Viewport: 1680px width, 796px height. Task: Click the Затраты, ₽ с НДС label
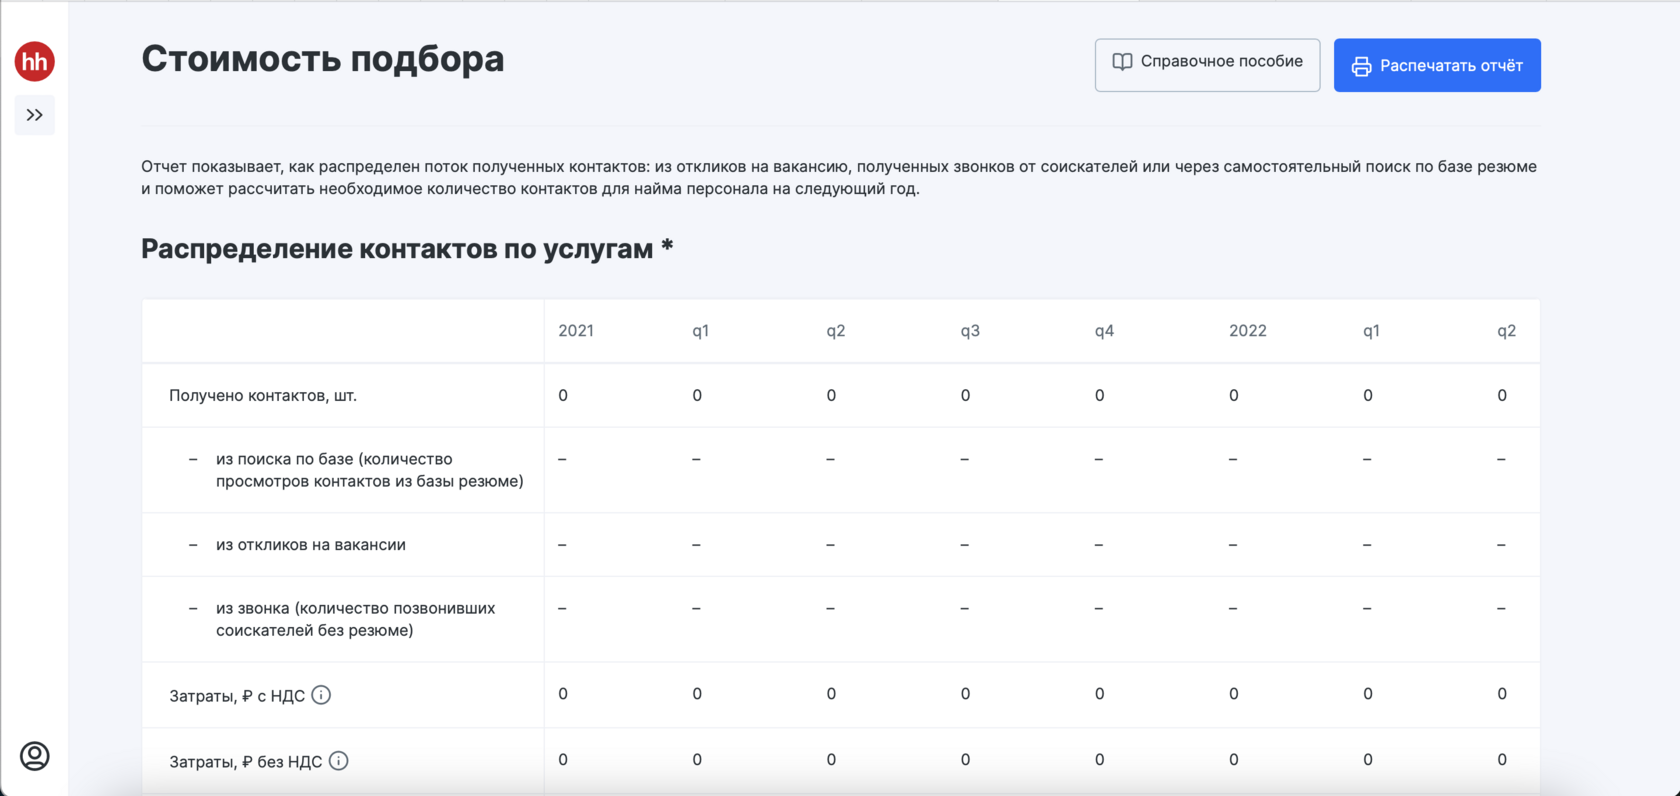[x=236, y=696]
